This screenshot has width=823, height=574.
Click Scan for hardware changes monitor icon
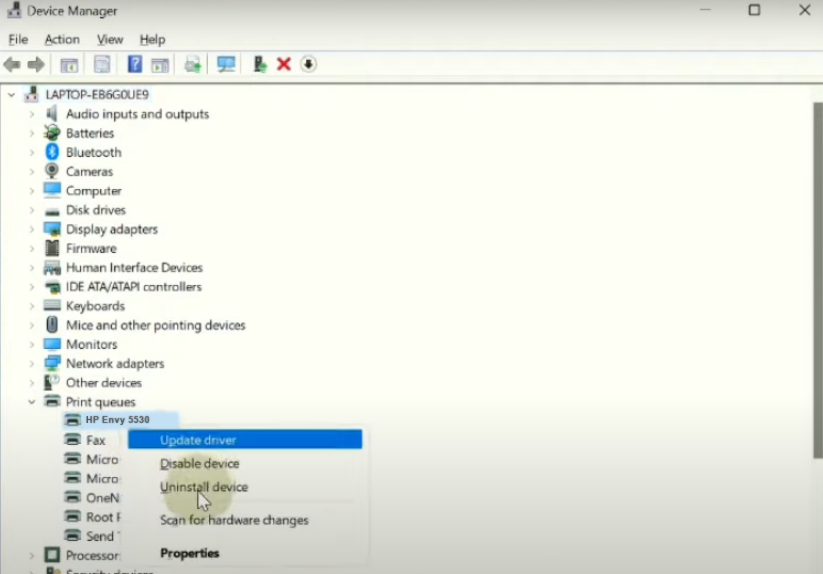(x=226, y=64)
